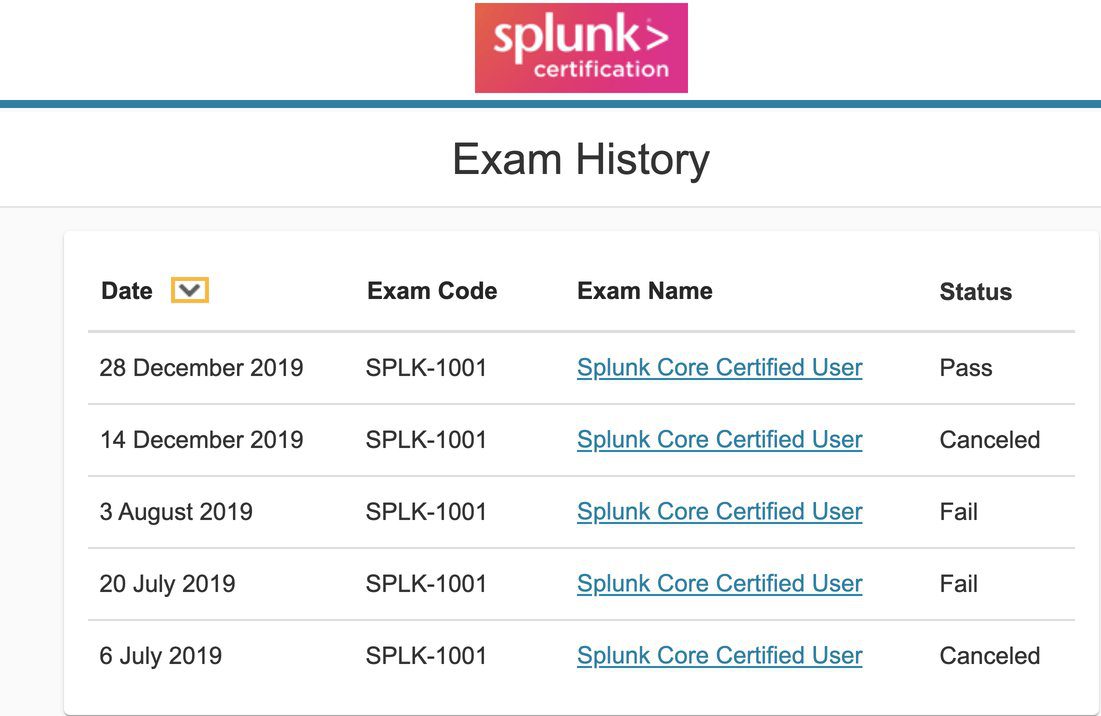Screen dimensions: 1101x716
Task: Click the Exam Code column header
Action: (x=432, y=291)
